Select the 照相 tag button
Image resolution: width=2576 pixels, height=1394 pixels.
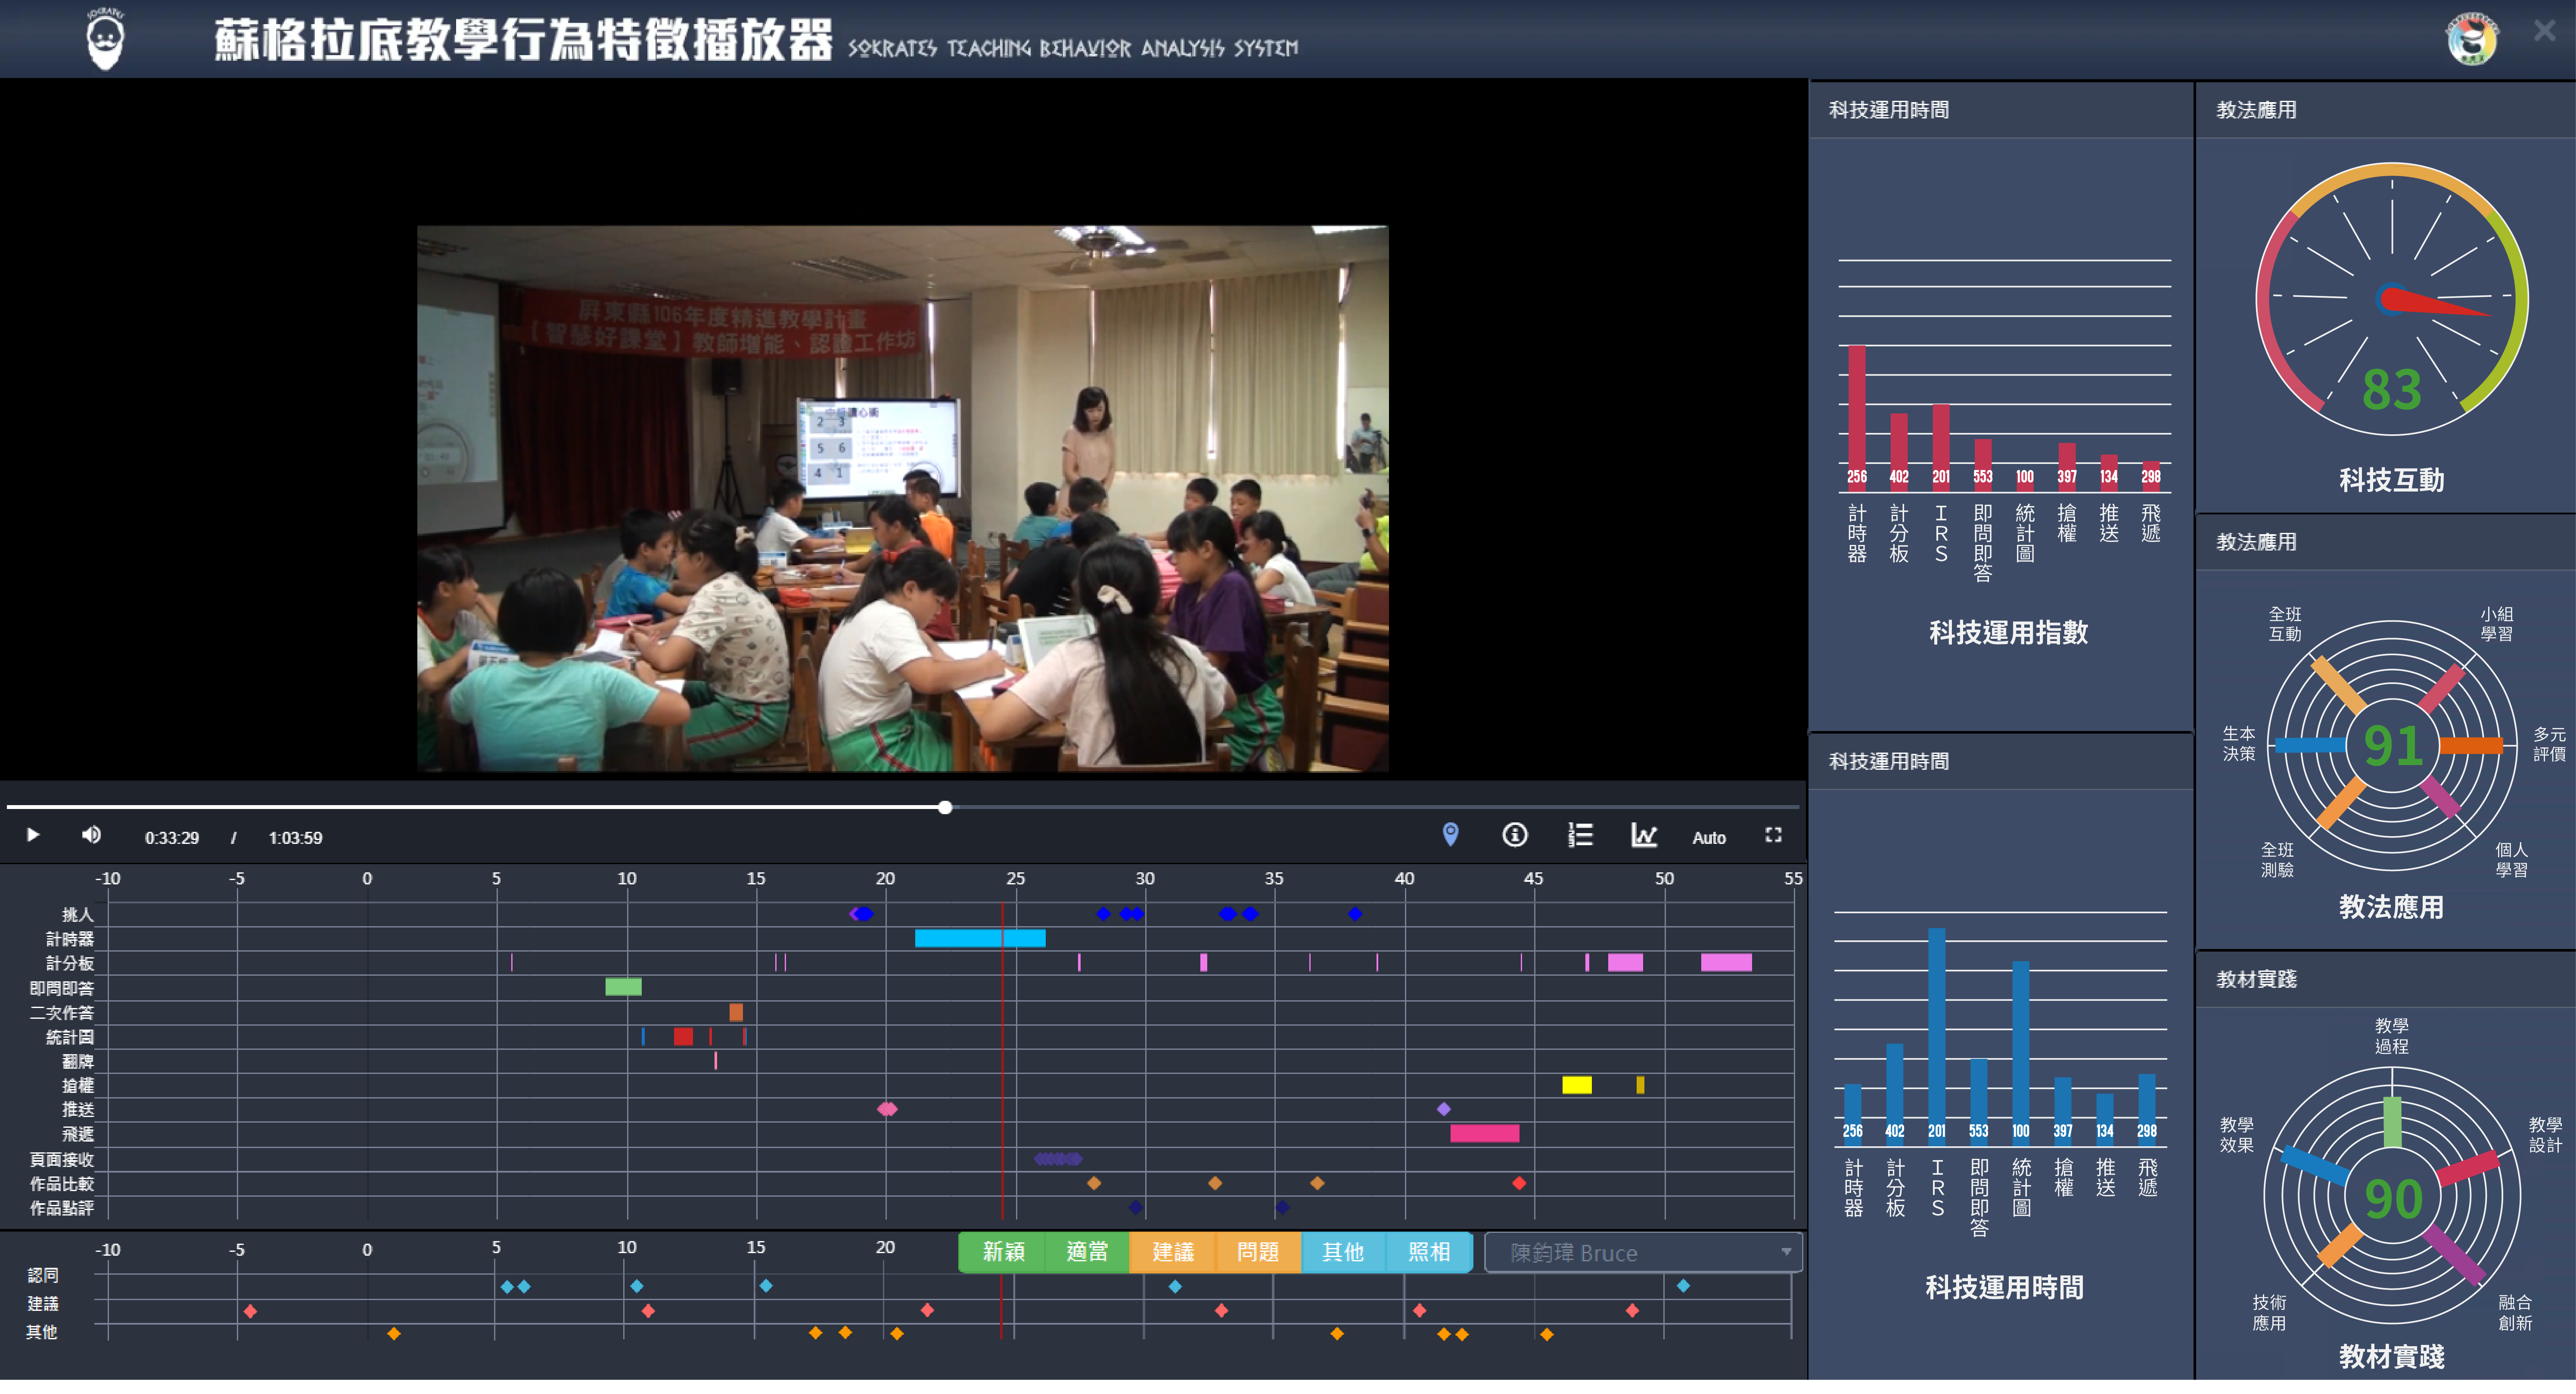[x=1429, y=1252]
